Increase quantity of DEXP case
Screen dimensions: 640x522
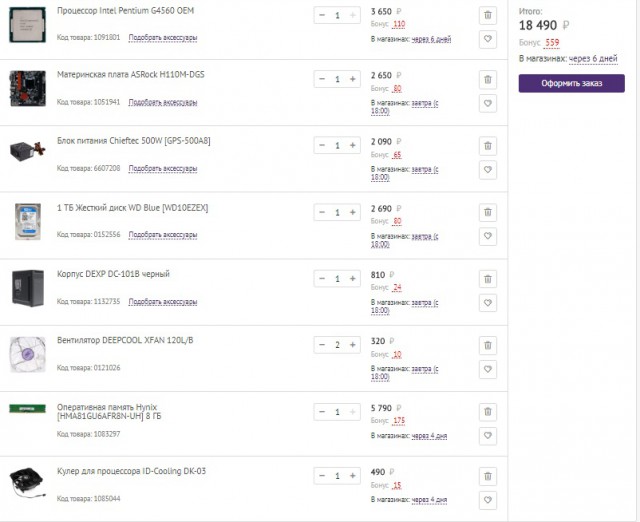353,279
